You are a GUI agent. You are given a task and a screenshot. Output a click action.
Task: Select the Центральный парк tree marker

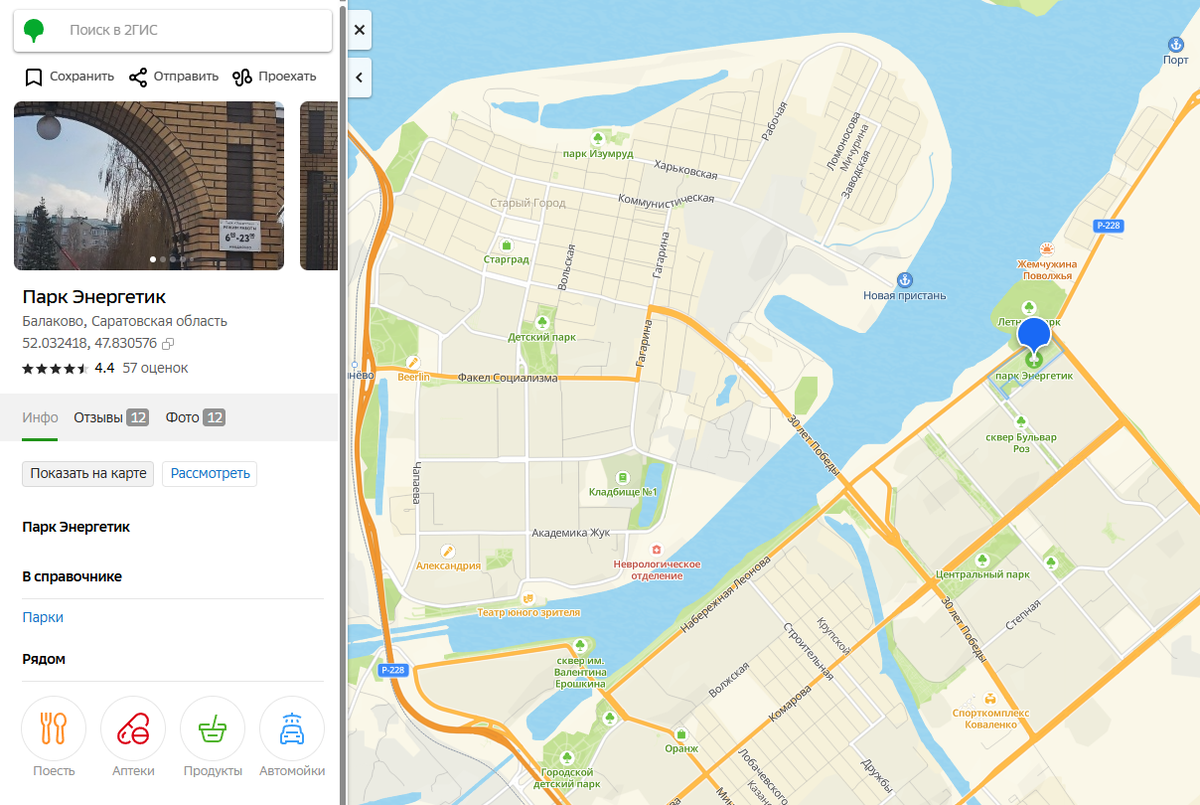pos(982,561)
